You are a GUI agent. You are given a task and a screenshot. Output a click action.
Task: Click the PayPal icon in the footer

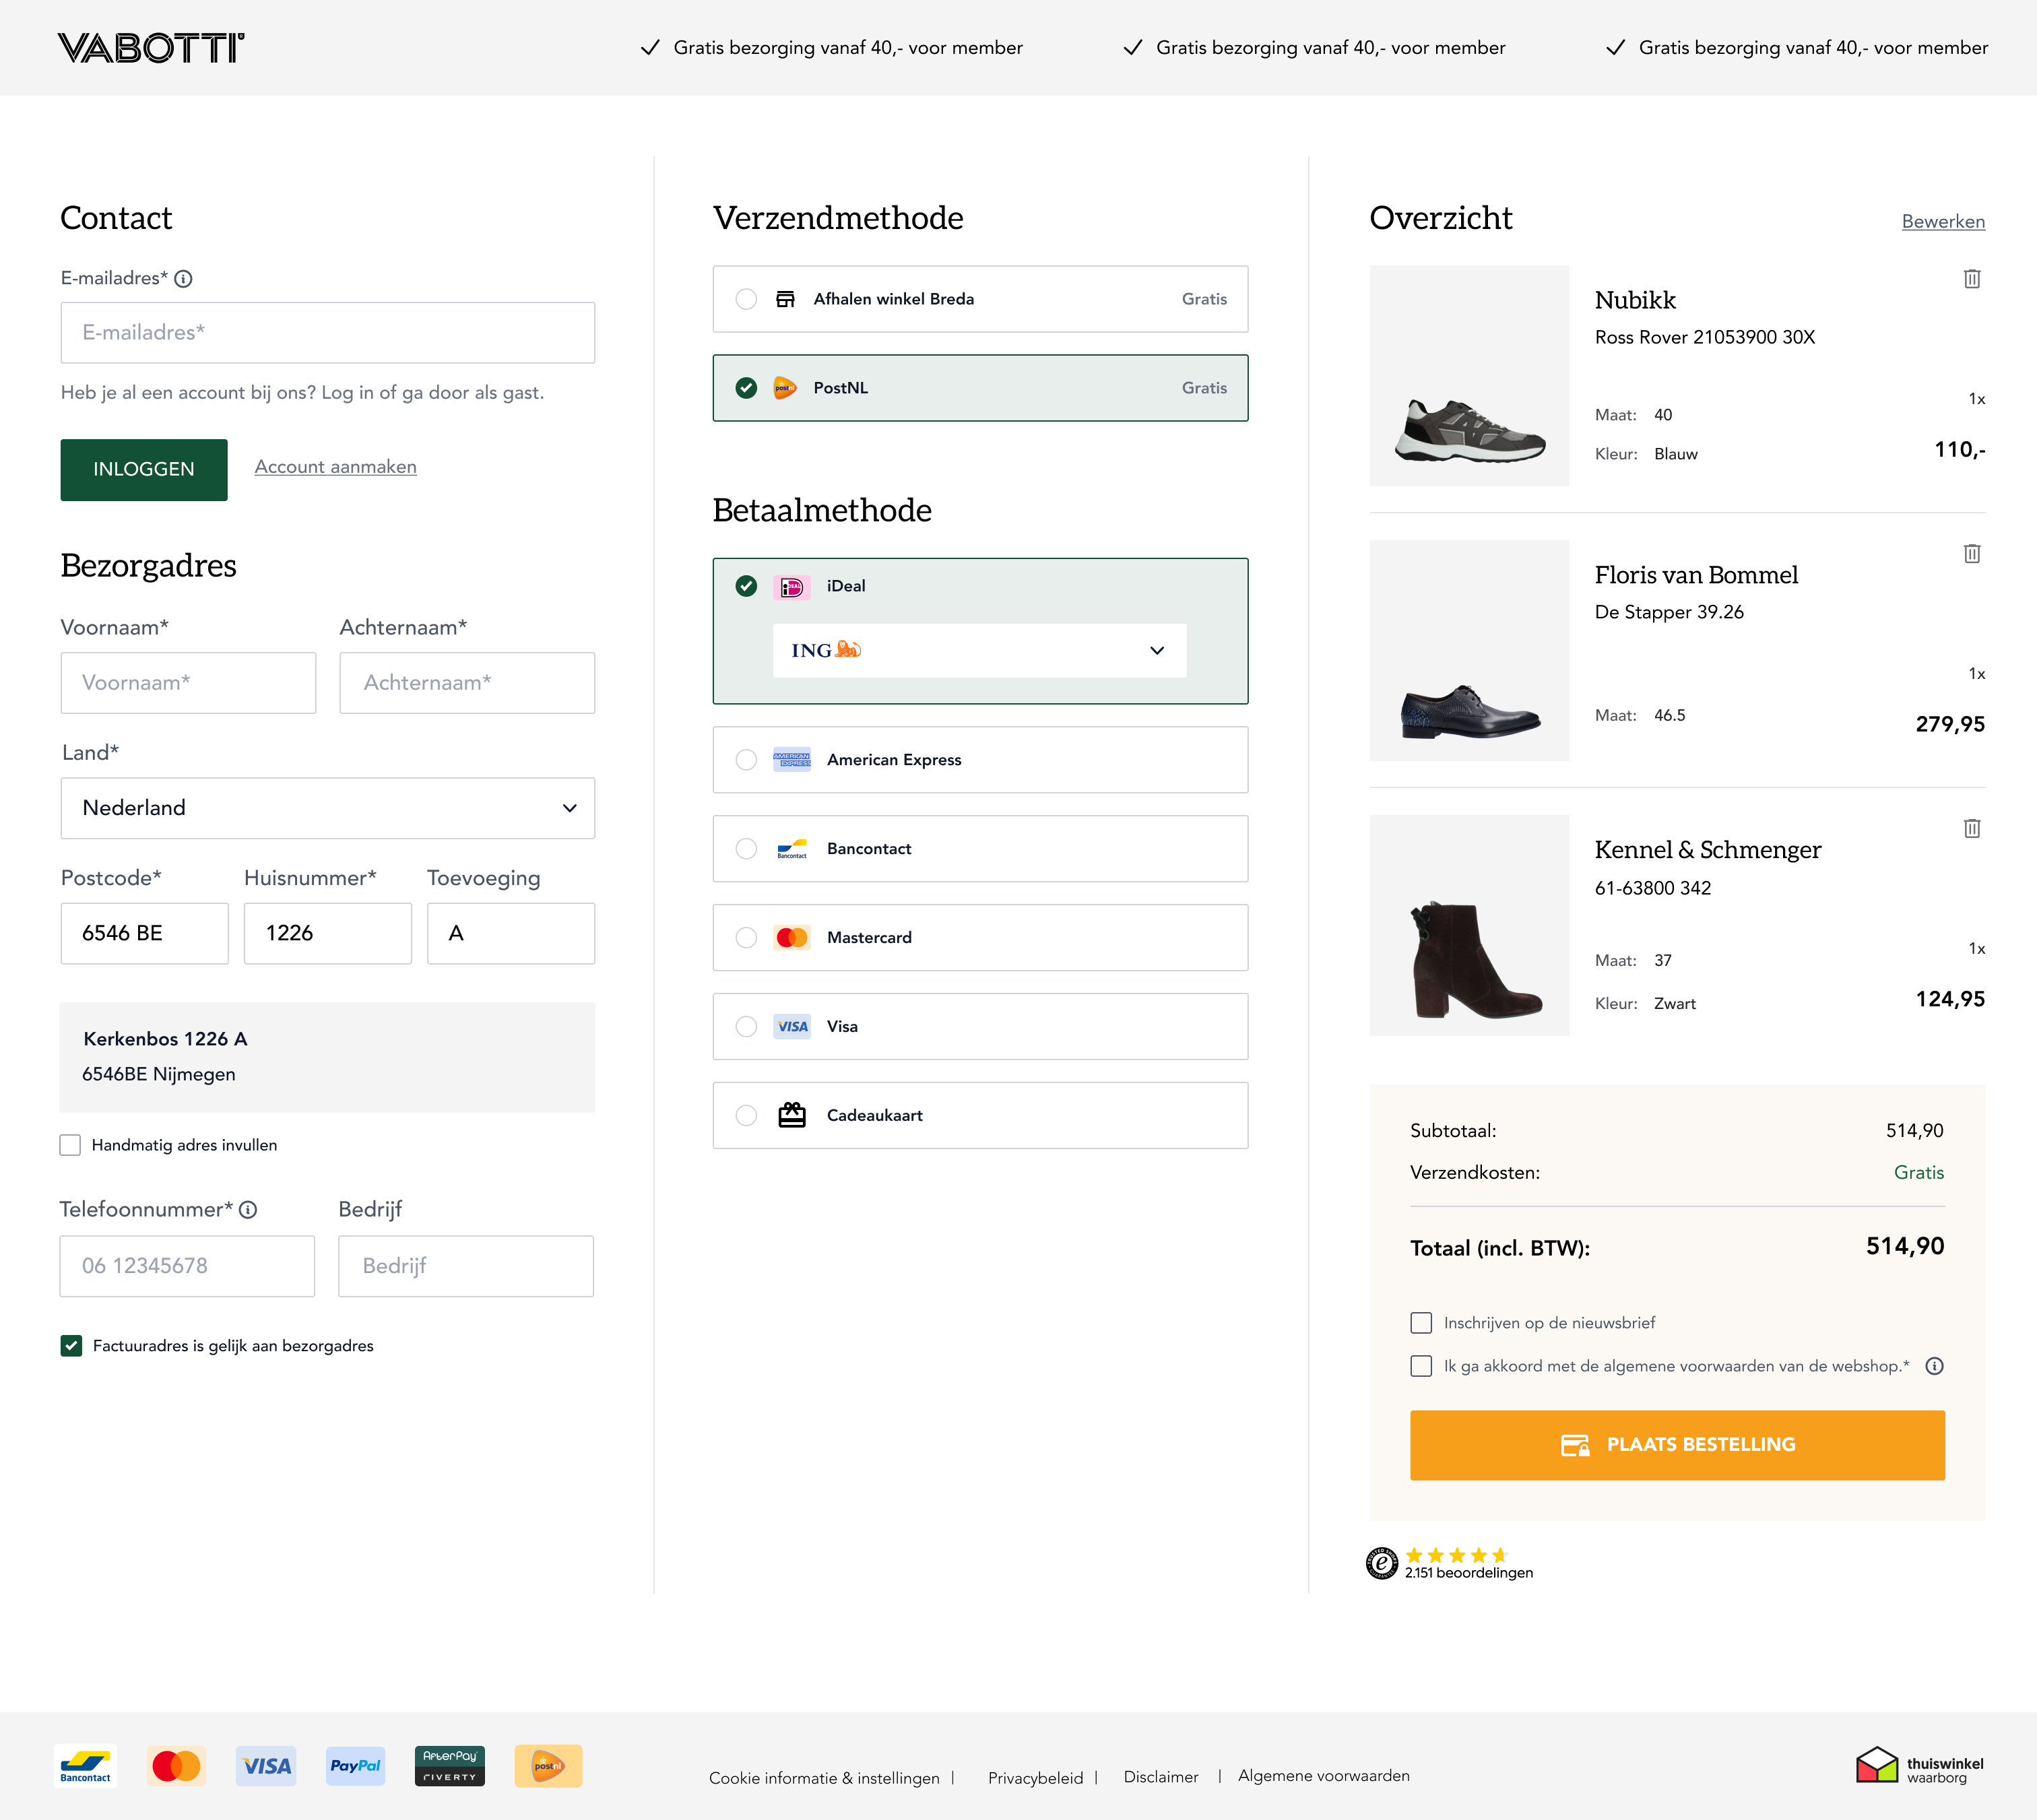tap(355, 1766)
